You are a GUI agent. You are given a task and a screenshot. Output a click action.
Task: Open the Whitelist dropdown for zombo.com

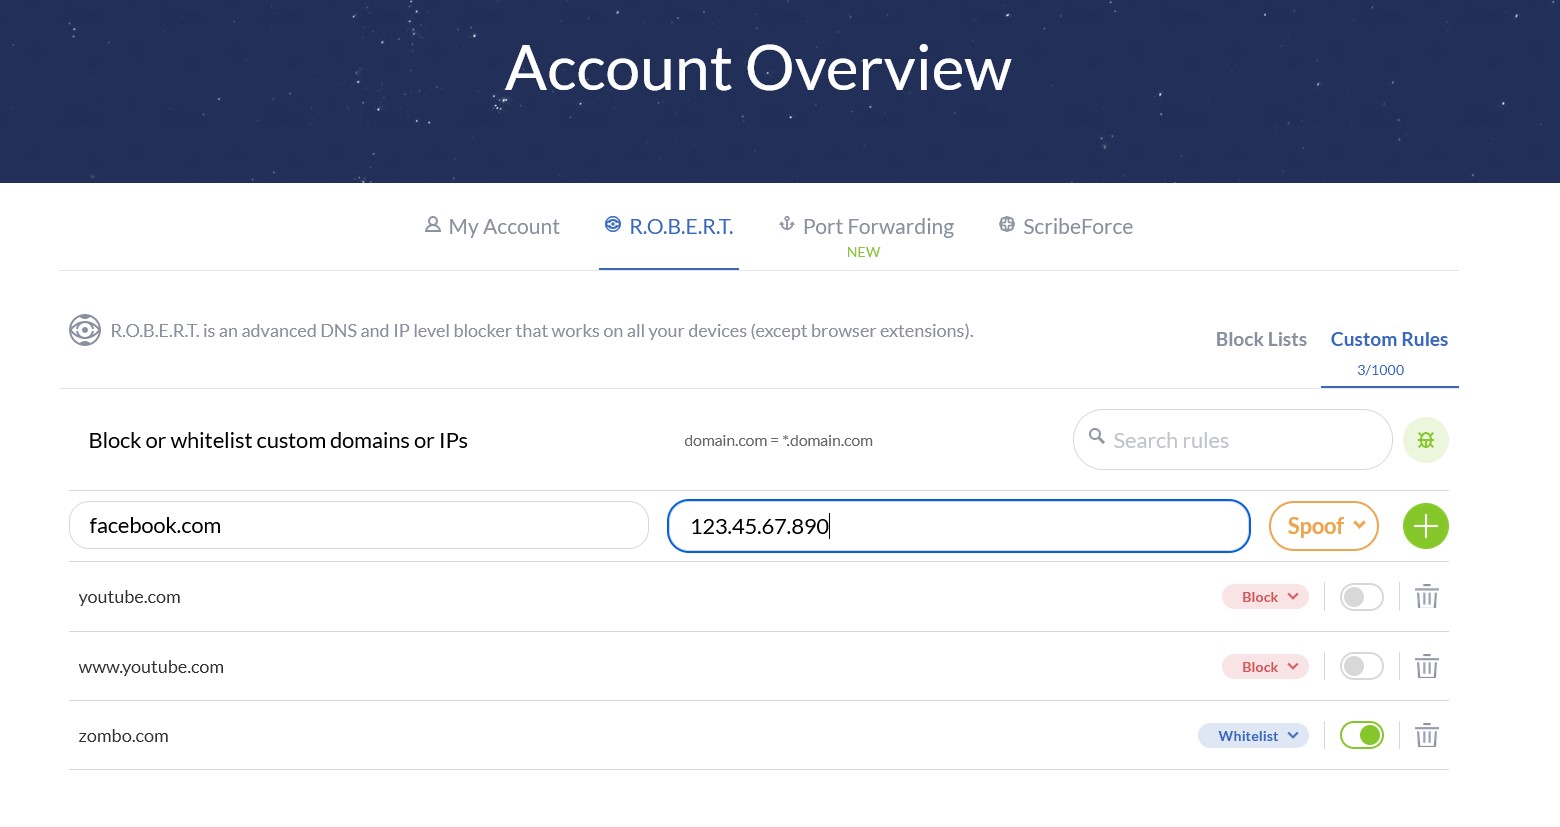[1253, 736]
